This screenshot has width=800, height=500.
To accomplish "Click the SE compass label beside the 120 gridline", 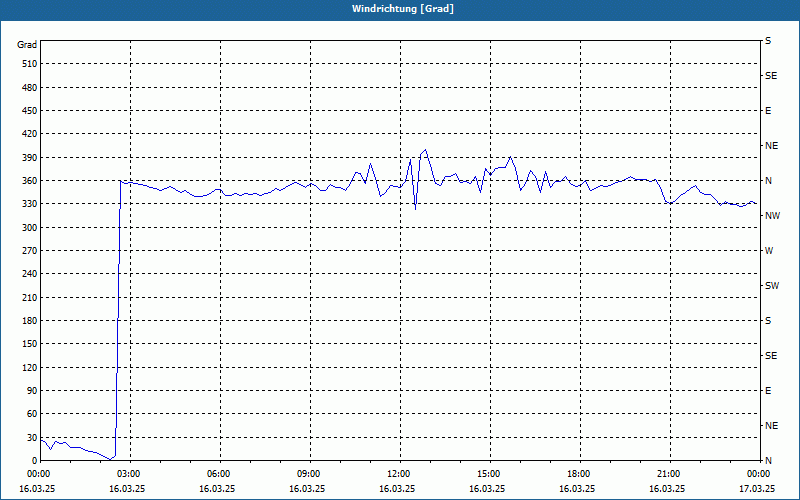I will tap(771, 356).
